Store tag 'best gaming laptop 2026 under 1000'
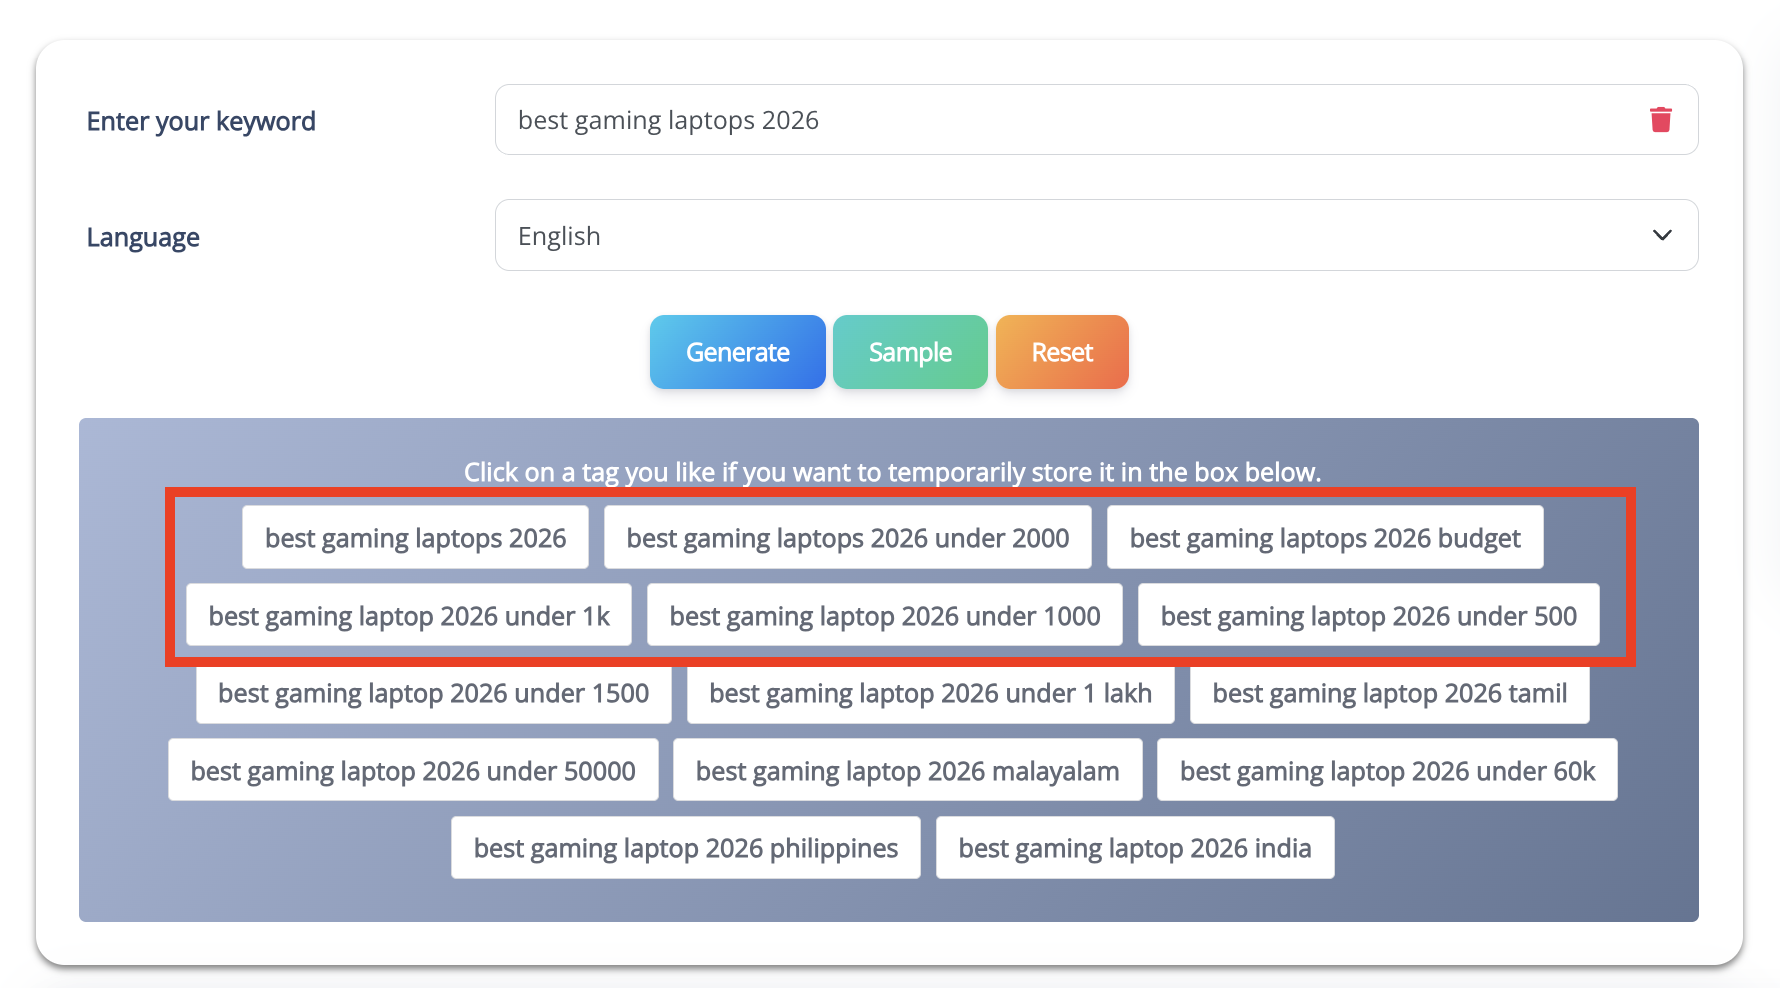Screen dimensions: 1780x988 884,616
